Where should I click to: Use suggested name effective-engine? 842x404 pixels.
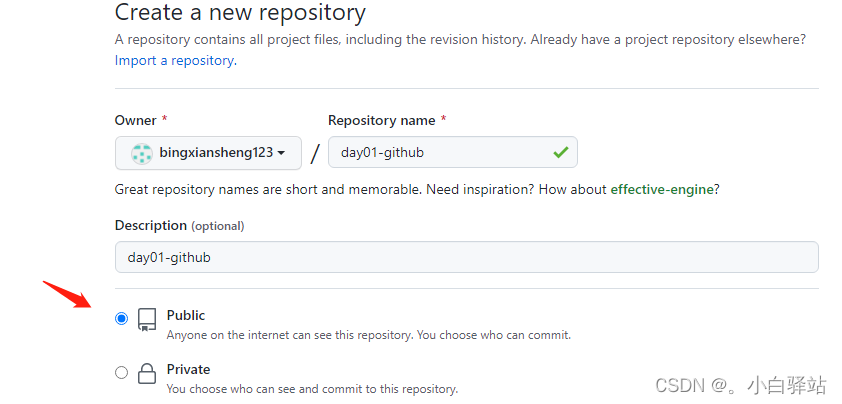[662, 189]
